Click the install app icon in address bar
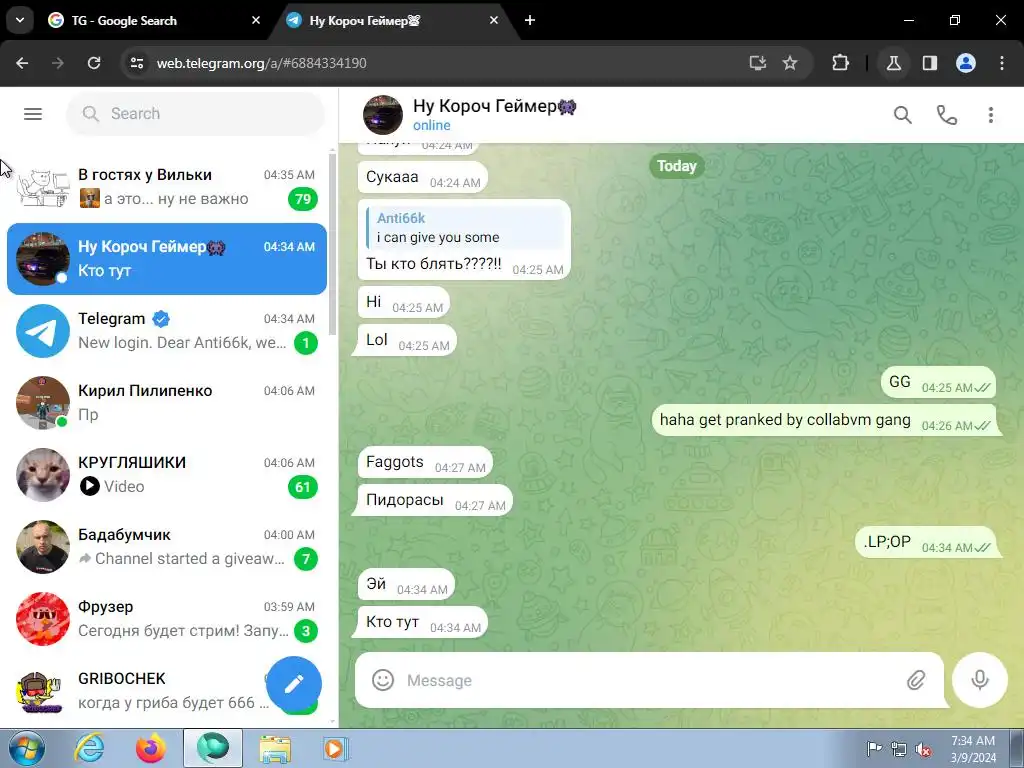This screenshot has width=1024, height=768. (x=758, y=63)
